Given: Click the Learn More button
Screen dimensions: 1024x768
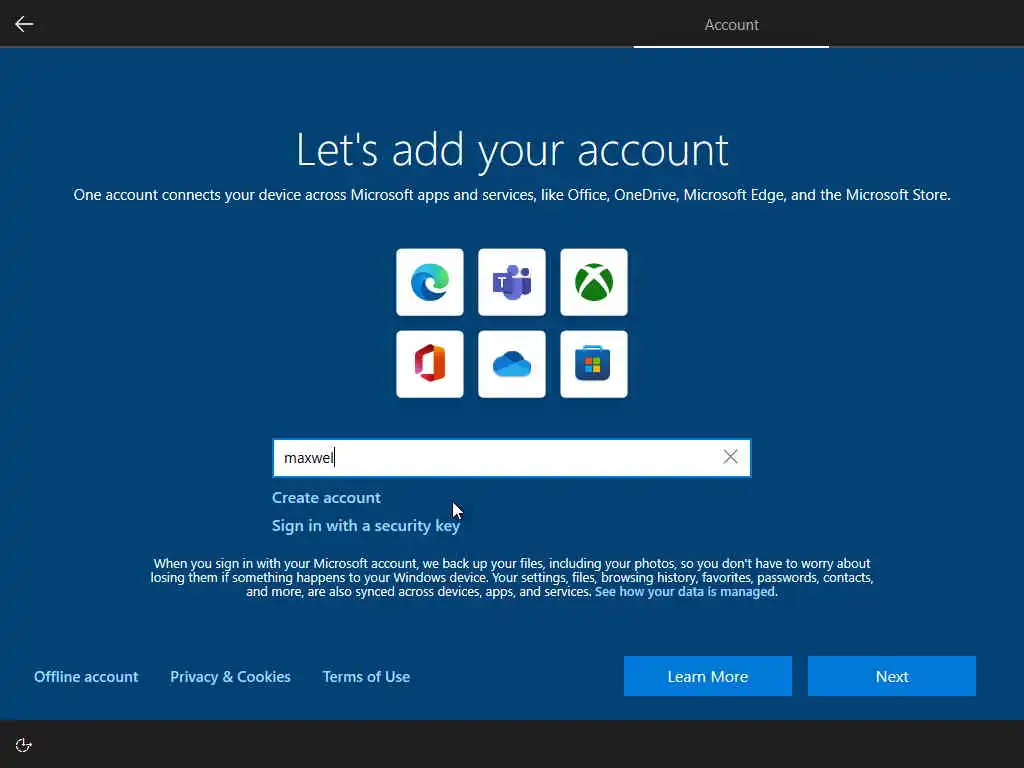Looking at the screenshot, I should click(707, 676).
